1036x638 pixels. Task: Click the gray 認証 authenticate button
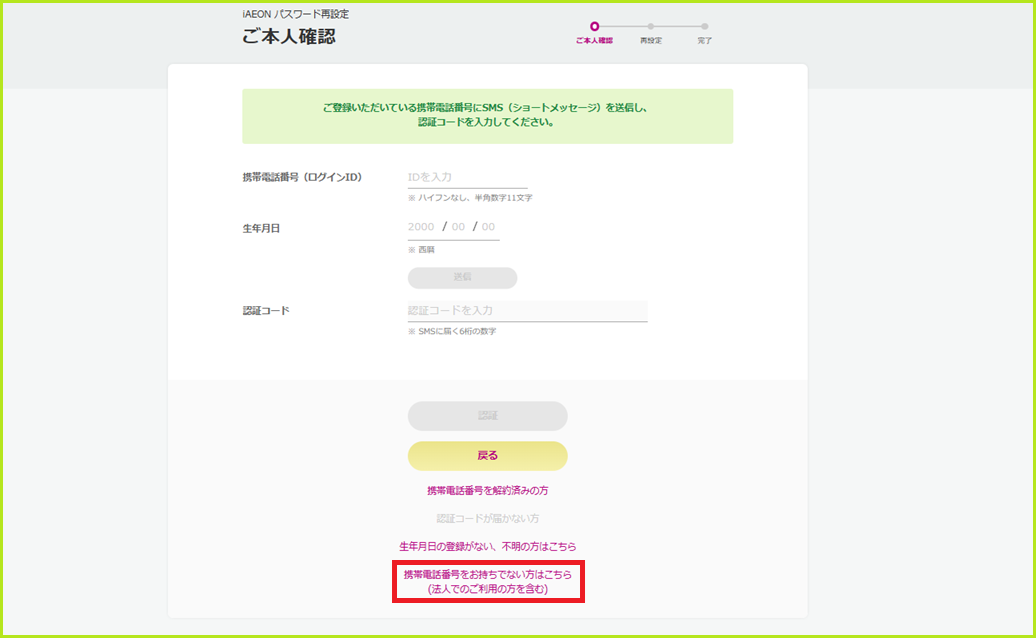[488, 415]
